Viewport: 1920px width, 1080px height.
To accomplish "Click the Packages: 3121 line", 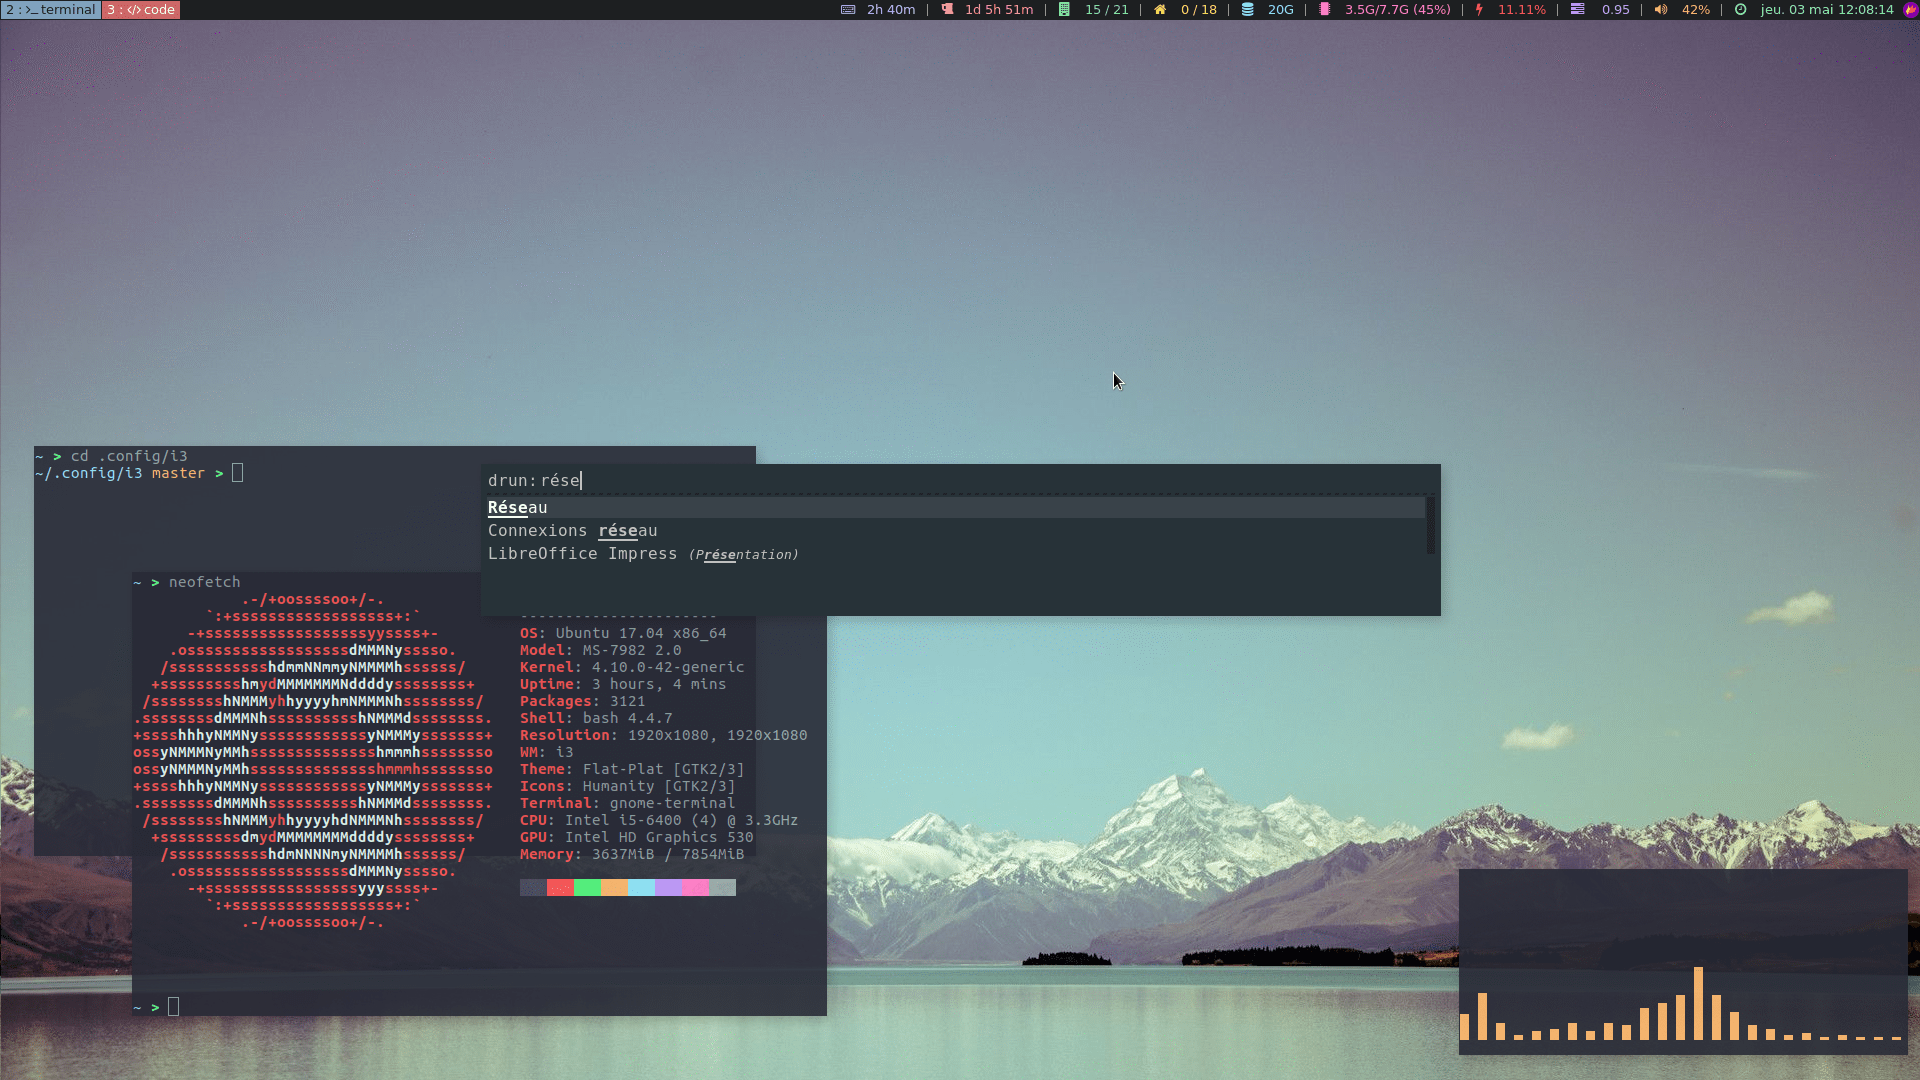I will 582,701.
